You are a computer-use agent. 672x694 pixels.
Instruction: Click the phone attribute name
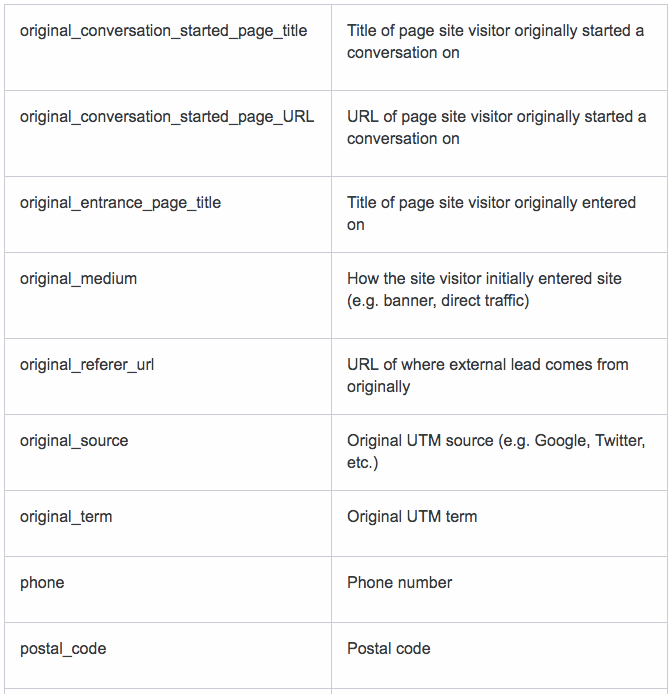pyautogui.click(x=42, y=583)
